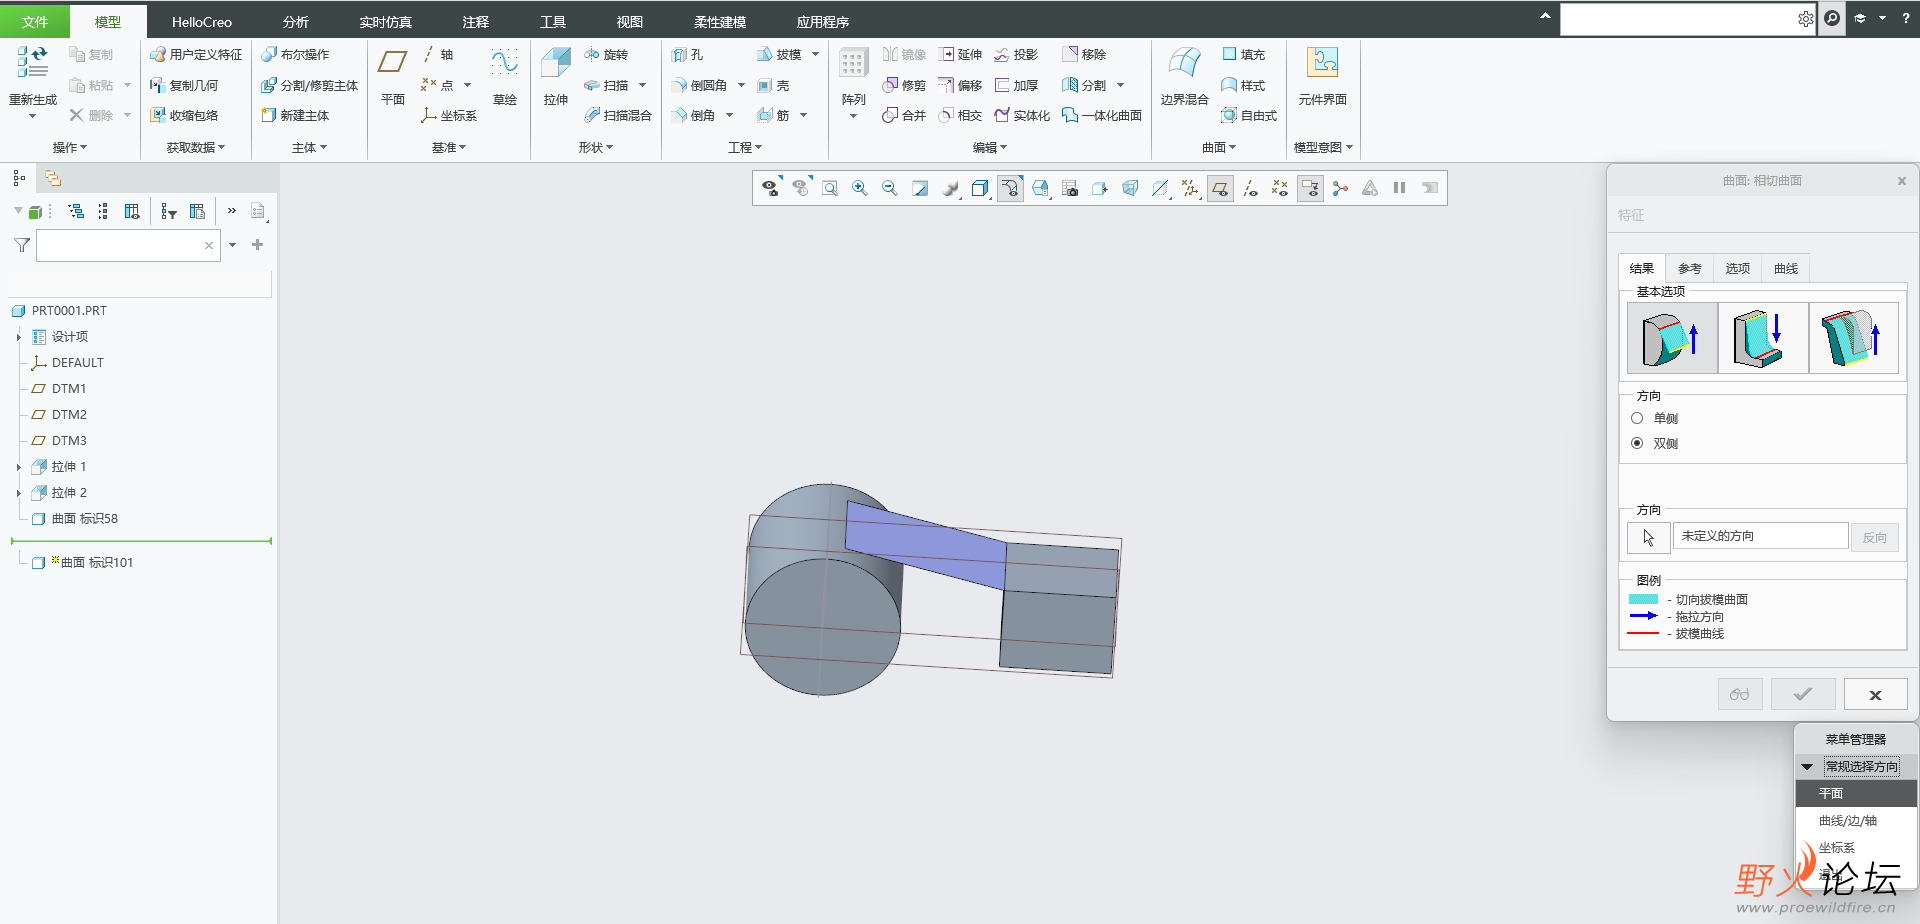Click the Model Tree tab icon
Viewport: 1920px width, 924px height.
point(19,178)
